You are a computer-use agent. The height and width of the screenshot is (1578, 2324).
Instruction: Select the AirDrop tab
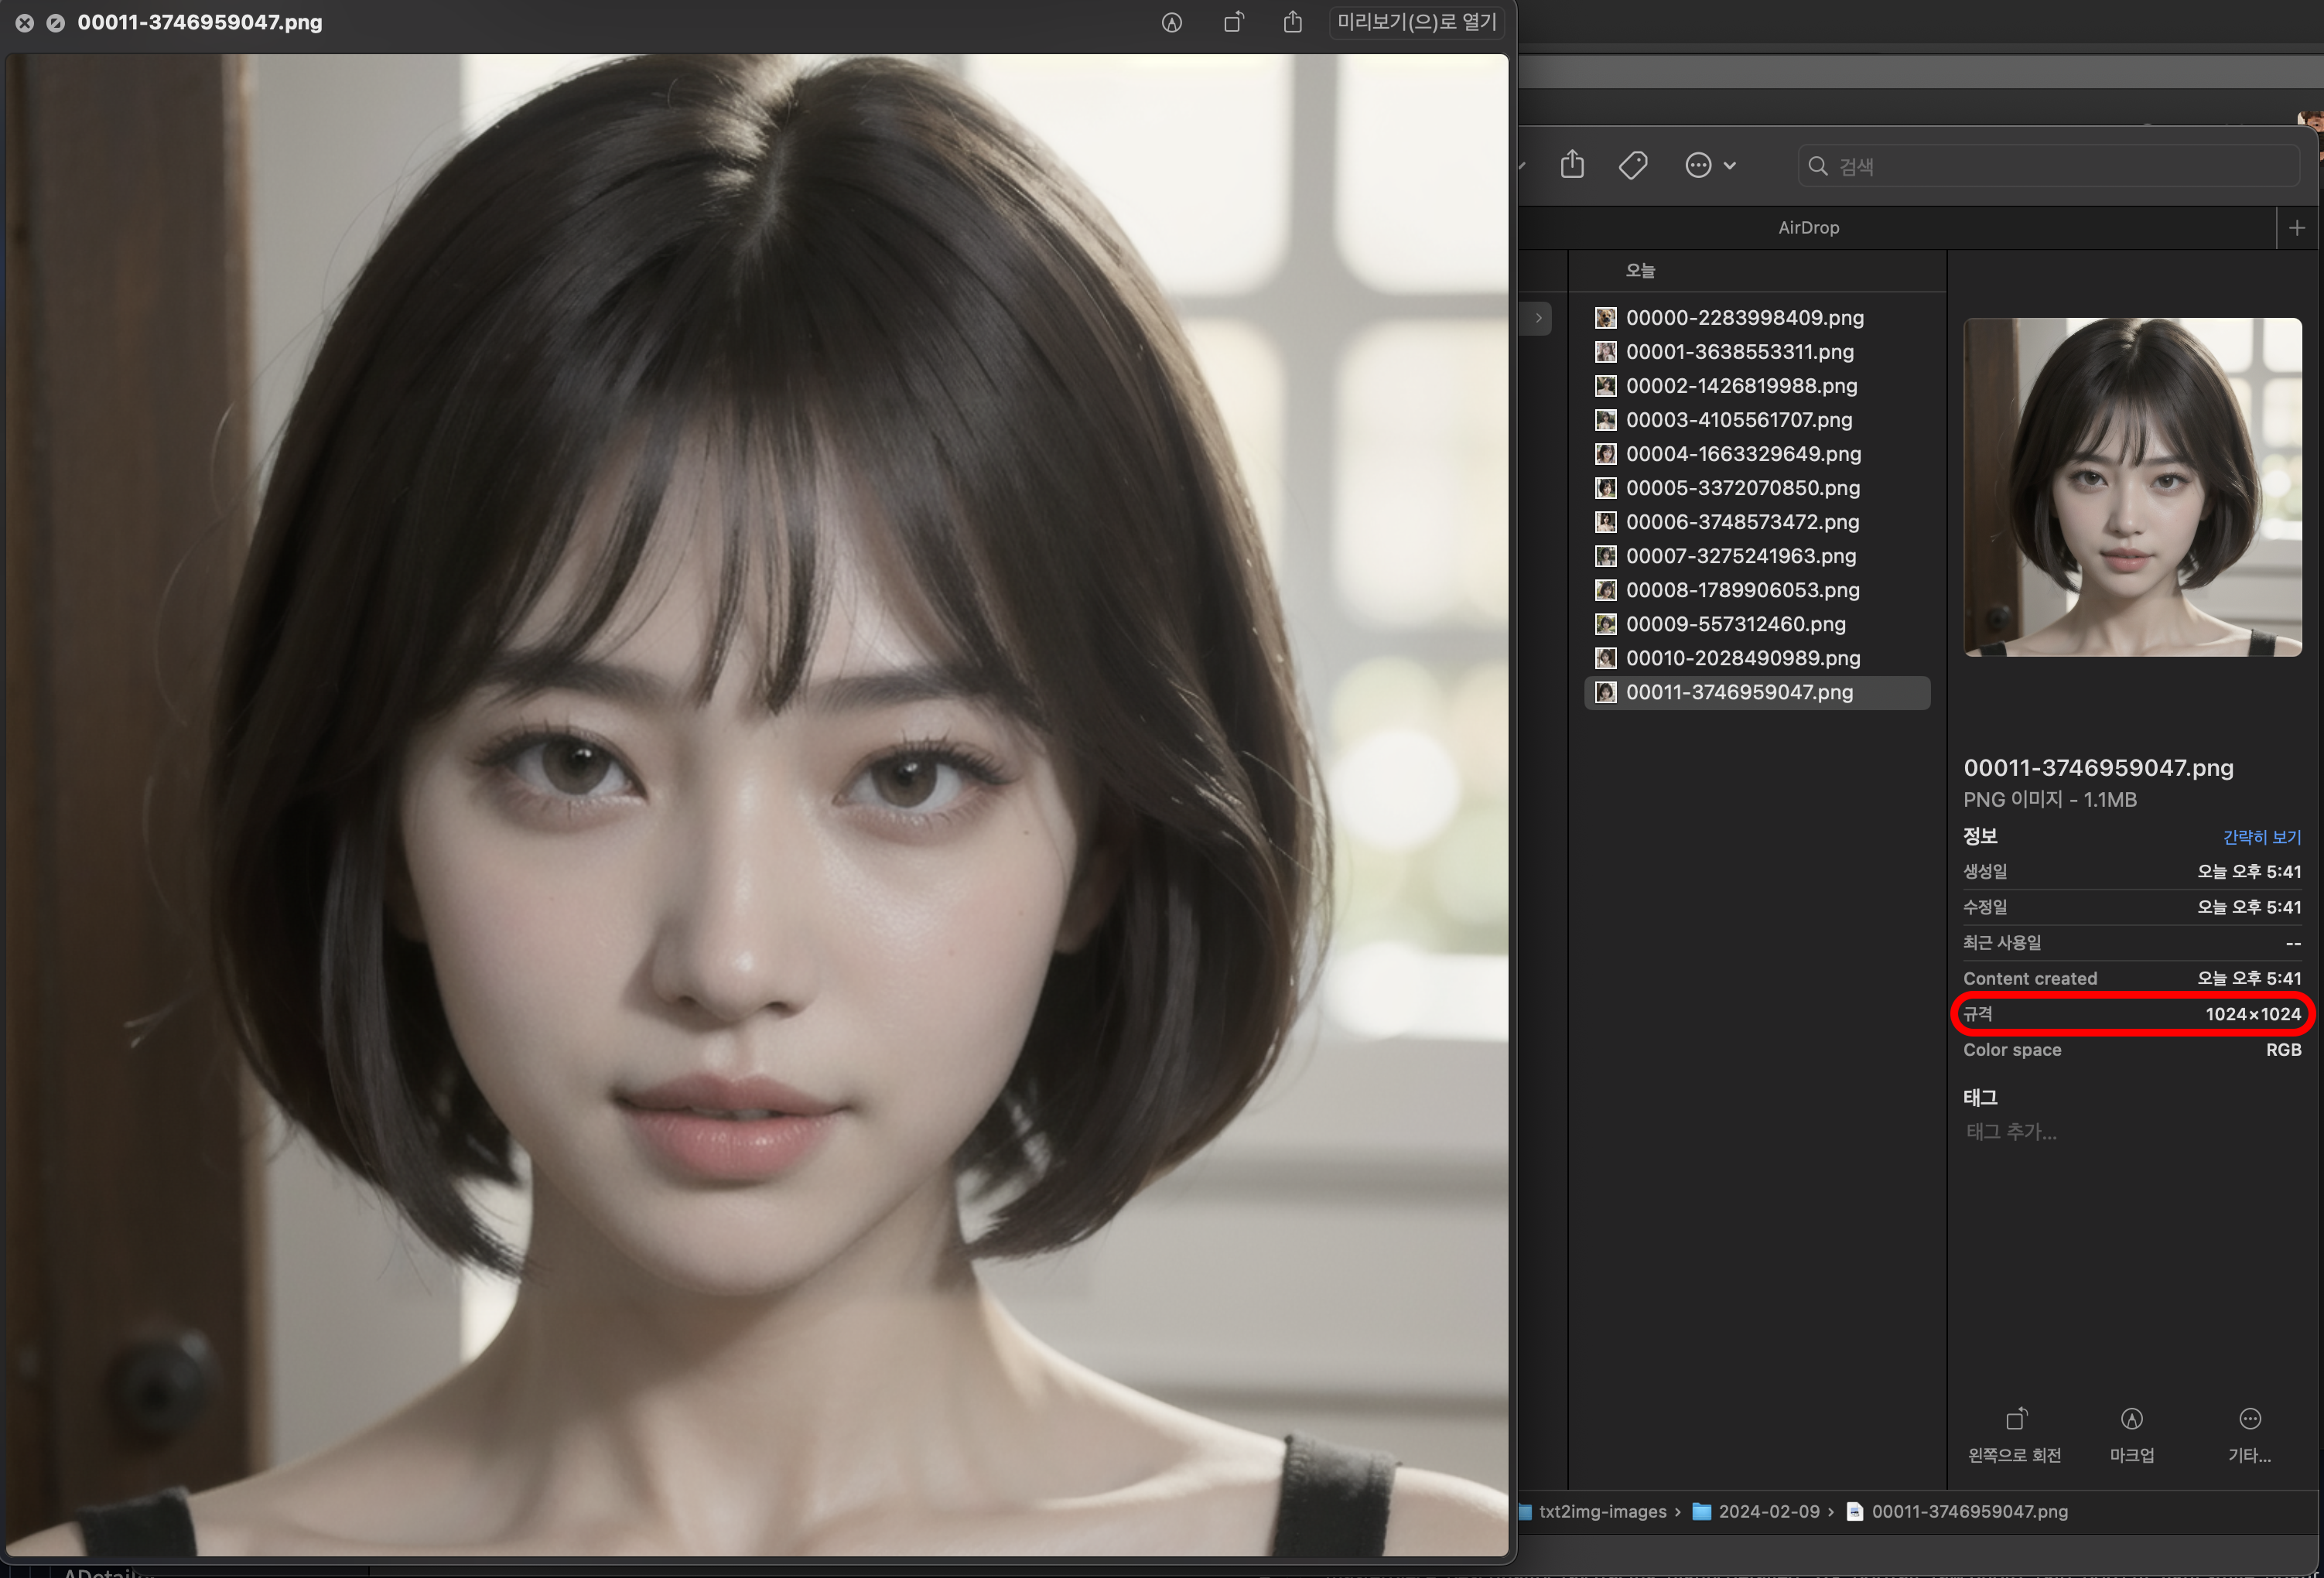point(1808,228)
